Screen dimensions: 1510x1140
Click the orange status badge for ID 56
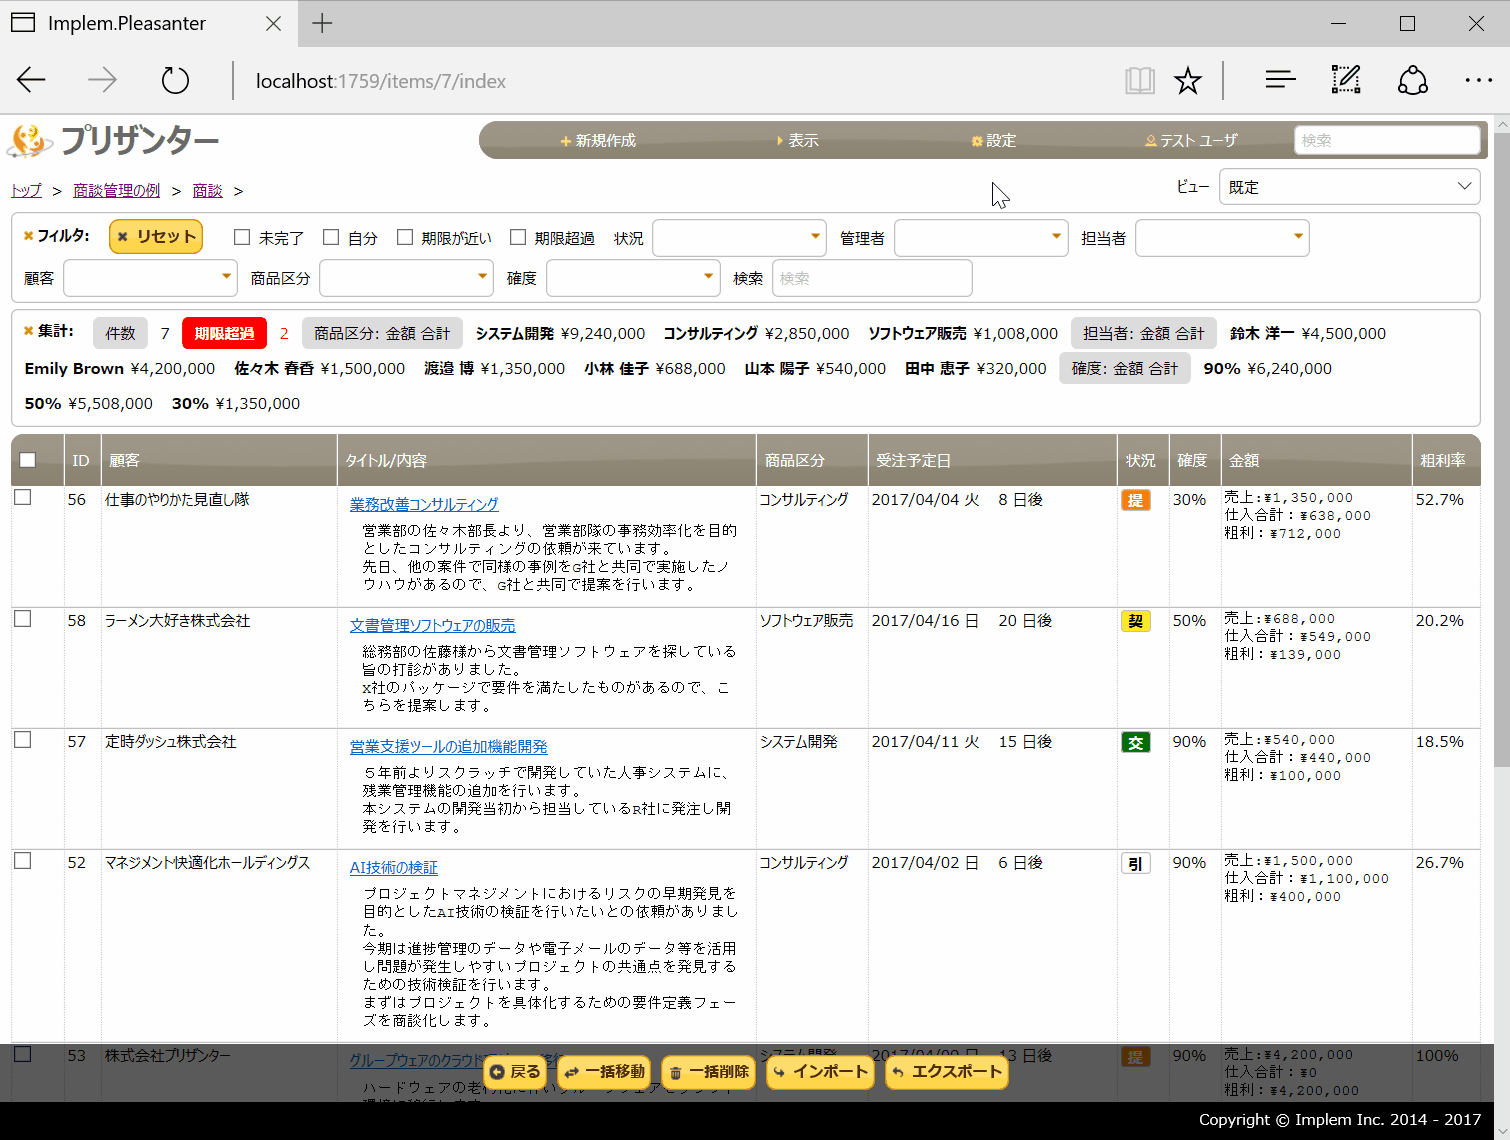(1135, 500)
